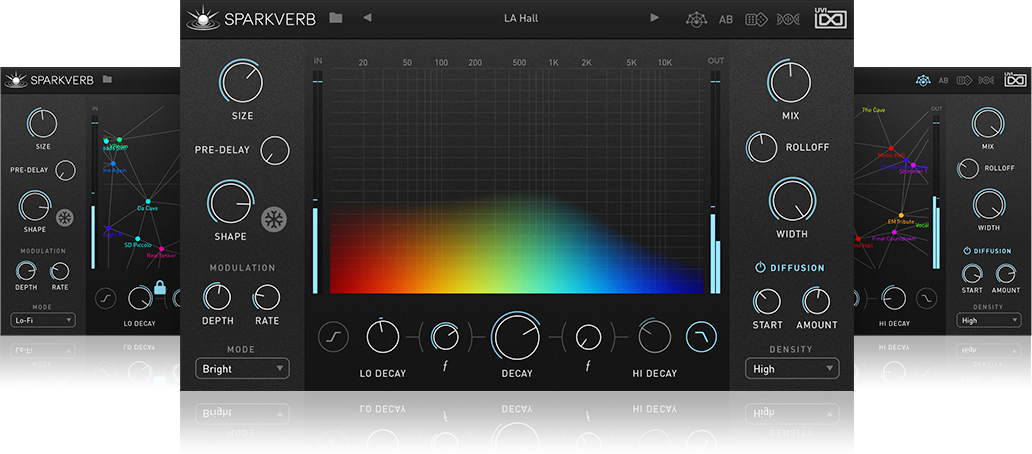
Task: Open the Lo-Fi mode dropdown on left panel
Action: tap(42, 320)
